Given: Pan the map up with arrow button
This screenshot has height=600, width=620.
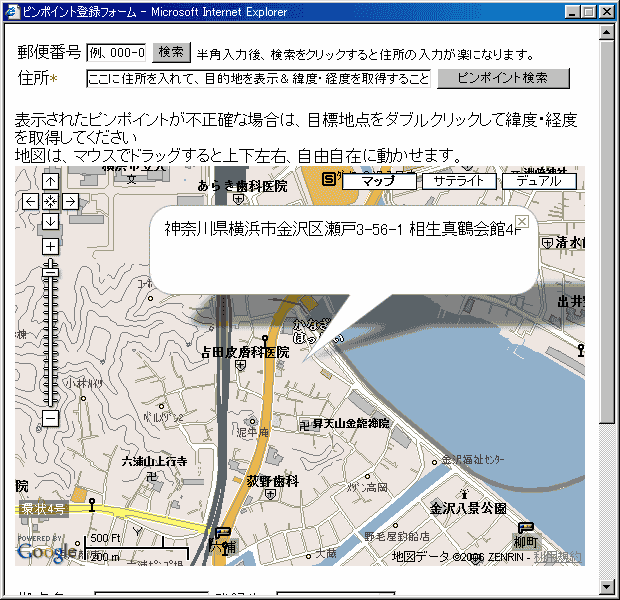Looking at the screenshot, I should click(x=50, y=182).
